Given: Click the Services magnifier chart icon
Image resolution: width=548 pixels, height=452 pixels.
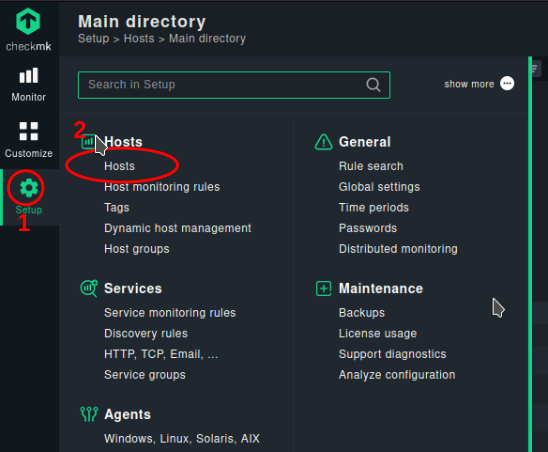Looking at the screenshot, I should (89, 288).
